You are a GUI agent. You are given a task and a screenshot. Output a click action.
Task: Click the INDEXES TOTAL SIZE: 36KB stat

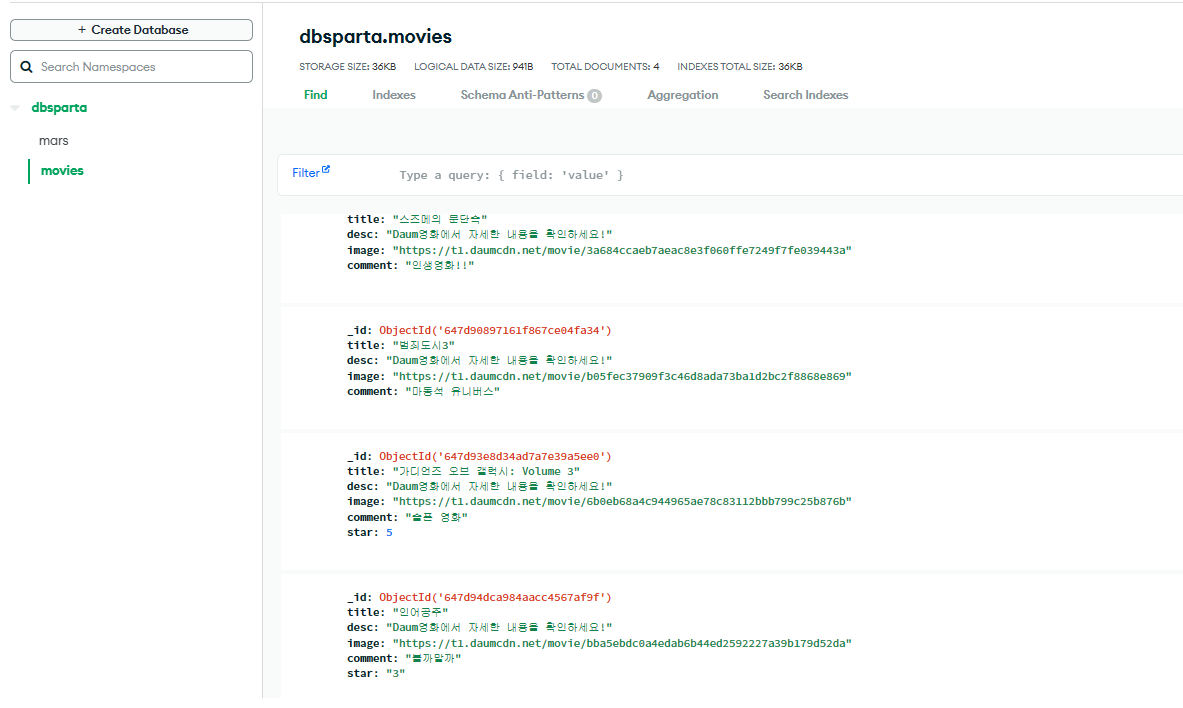tap(740, 66)
